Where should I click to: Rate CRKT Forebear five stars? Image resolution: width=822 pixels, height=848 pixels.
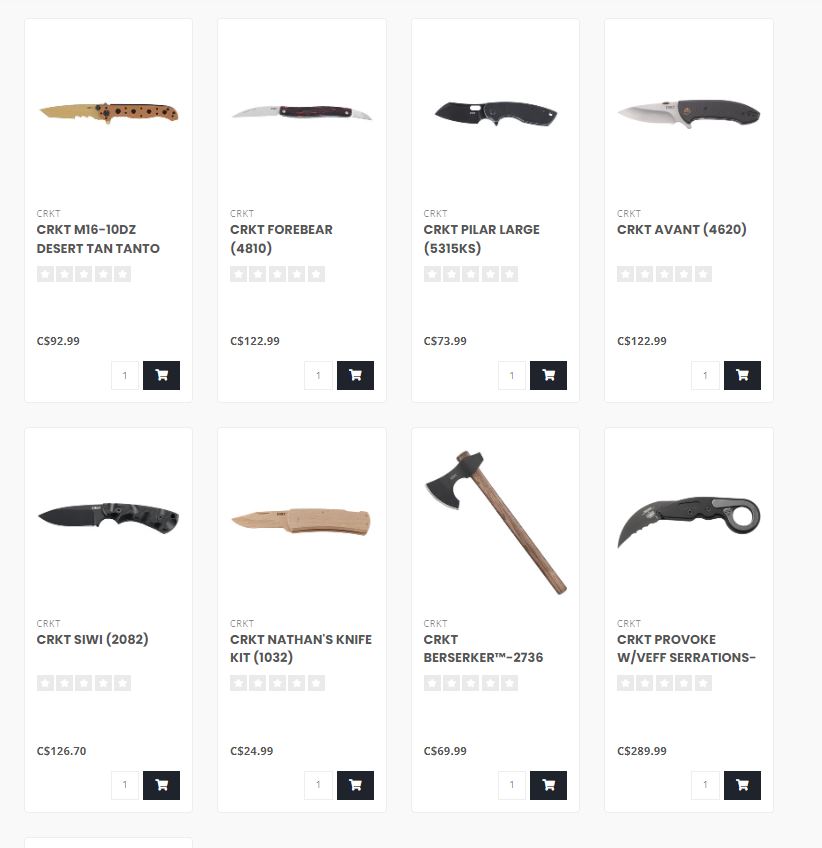[x=316, y=274]
